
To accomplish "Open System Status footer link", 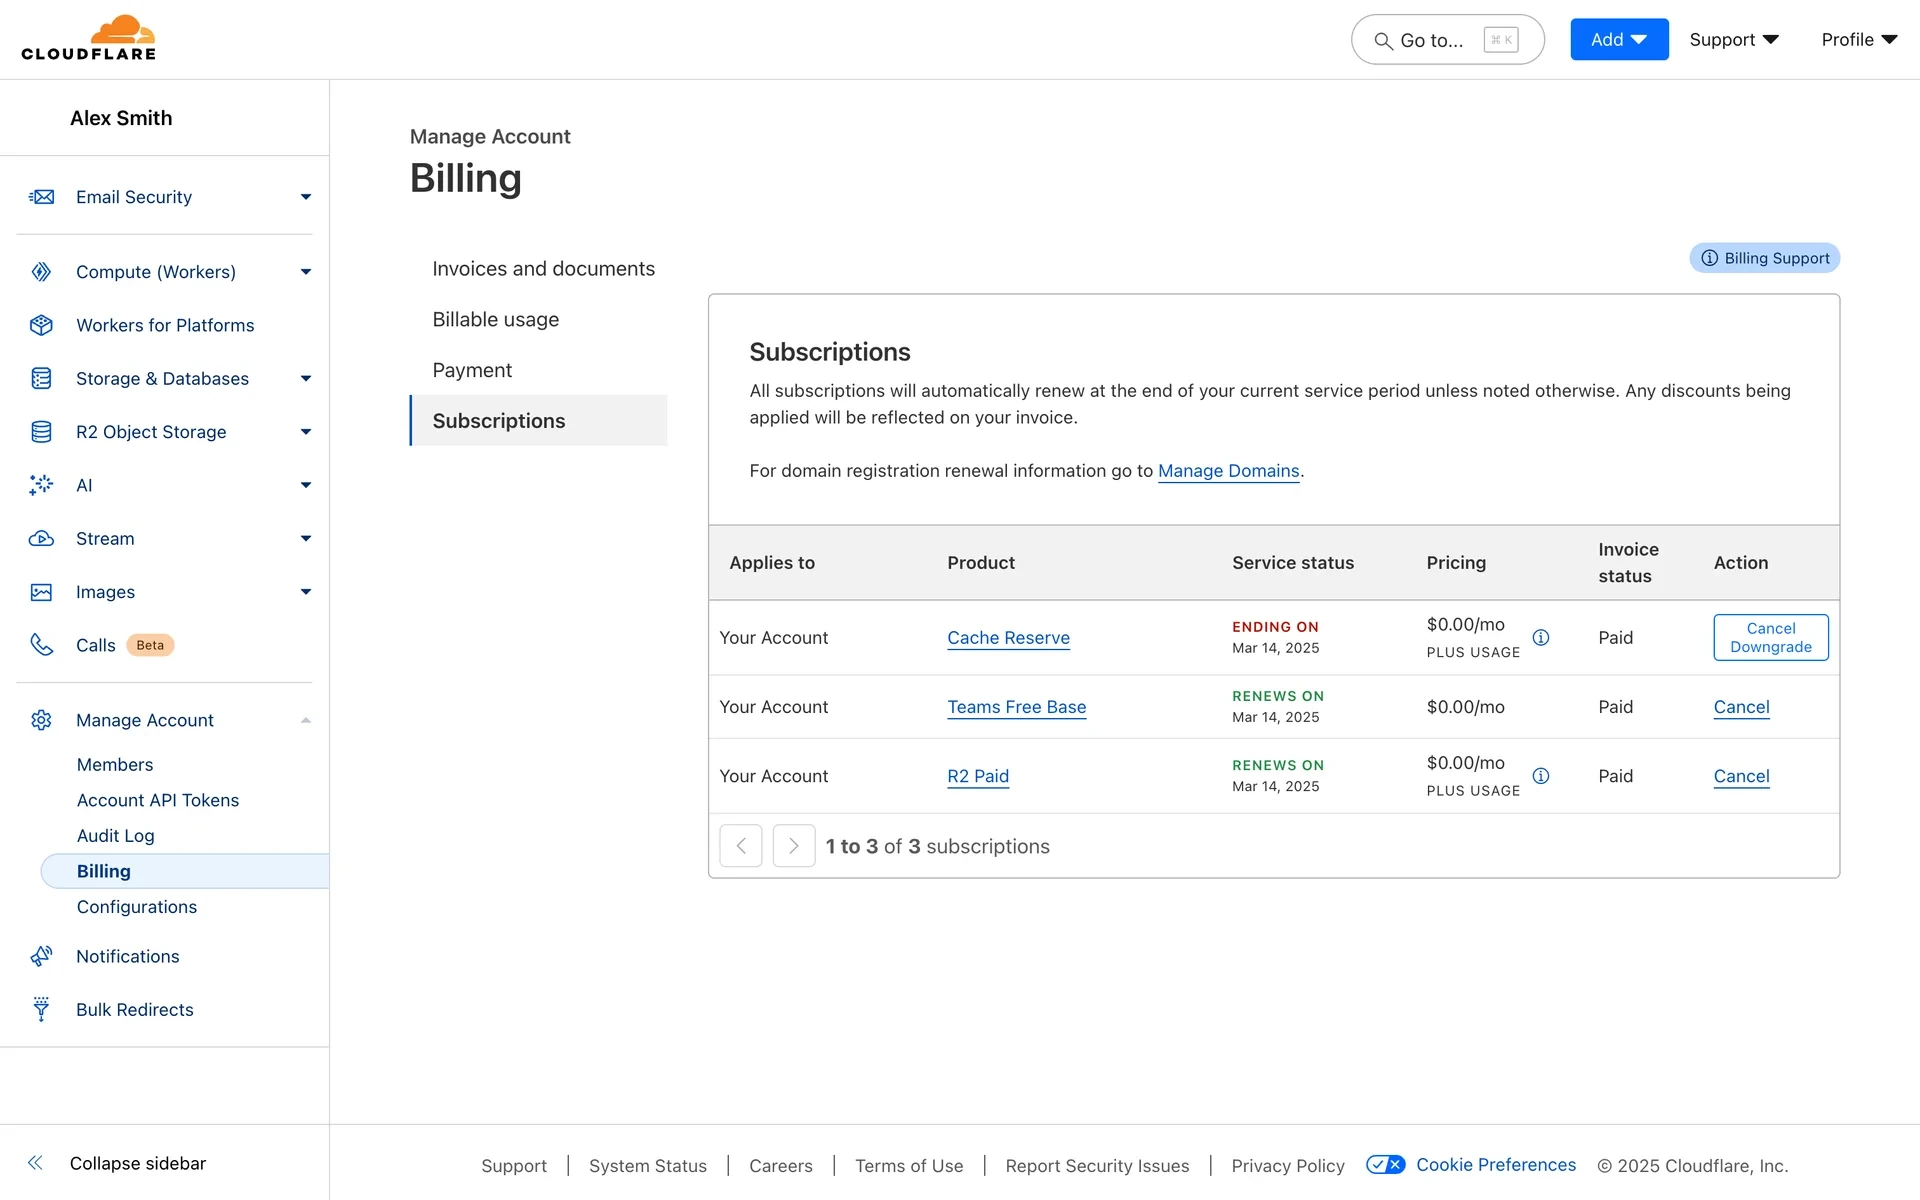I will pyautogui.click(x=648, y=1165).
